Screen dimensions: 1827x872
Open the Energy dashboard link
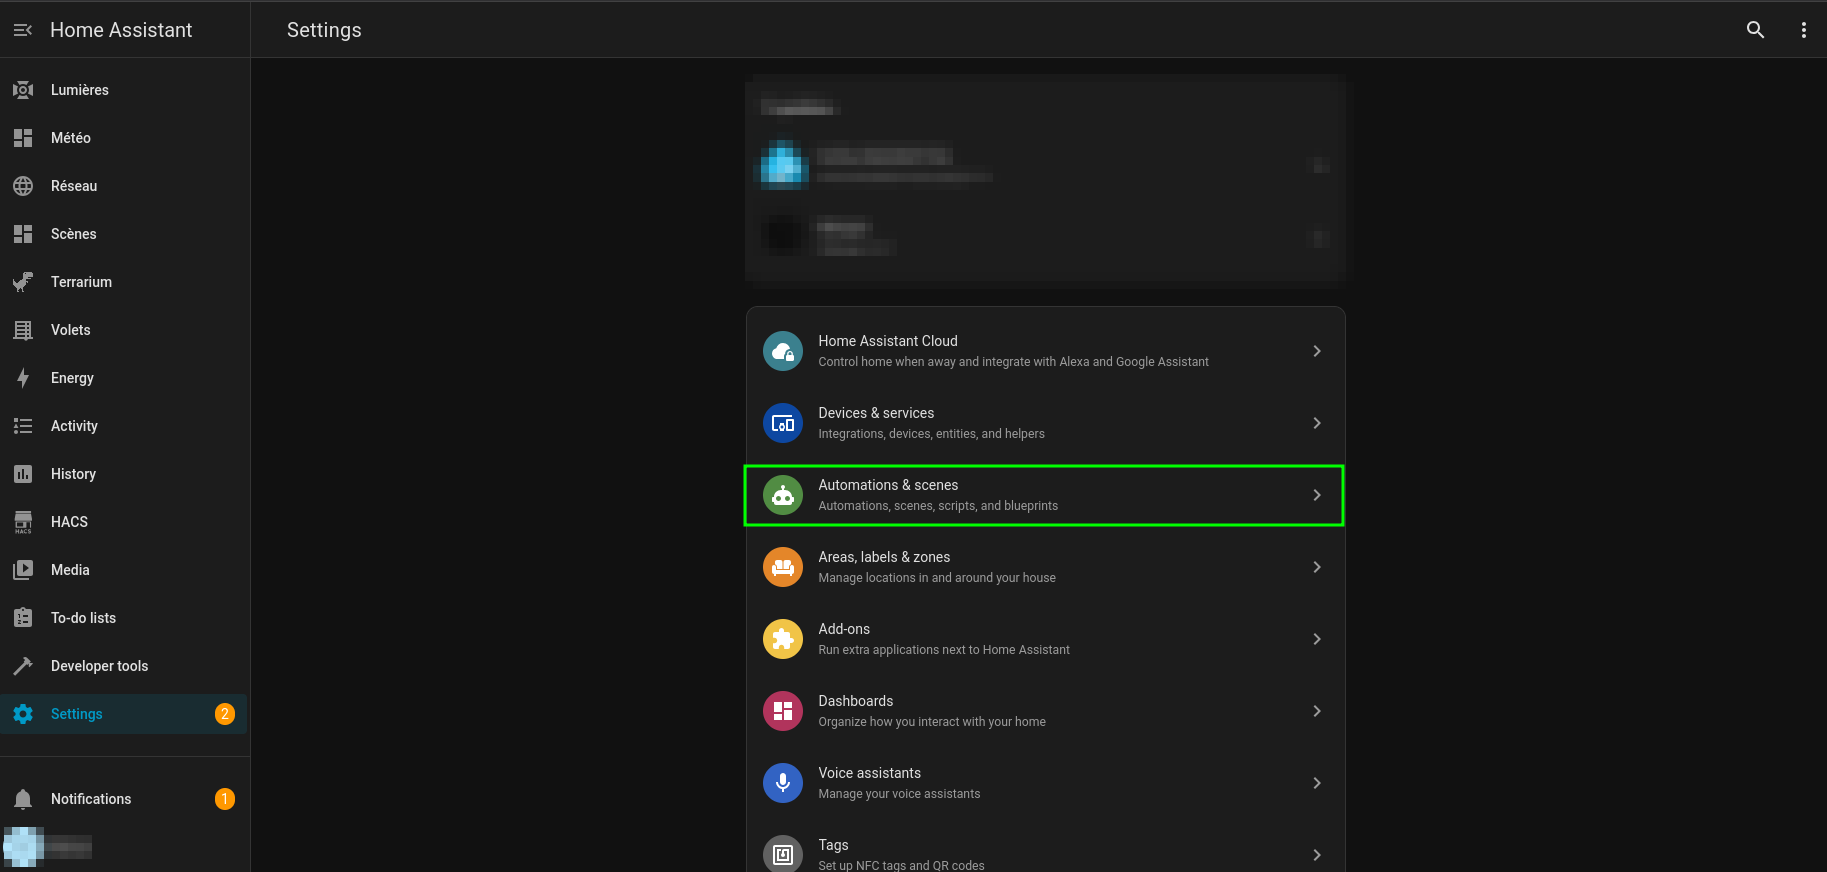click(72, 378)
